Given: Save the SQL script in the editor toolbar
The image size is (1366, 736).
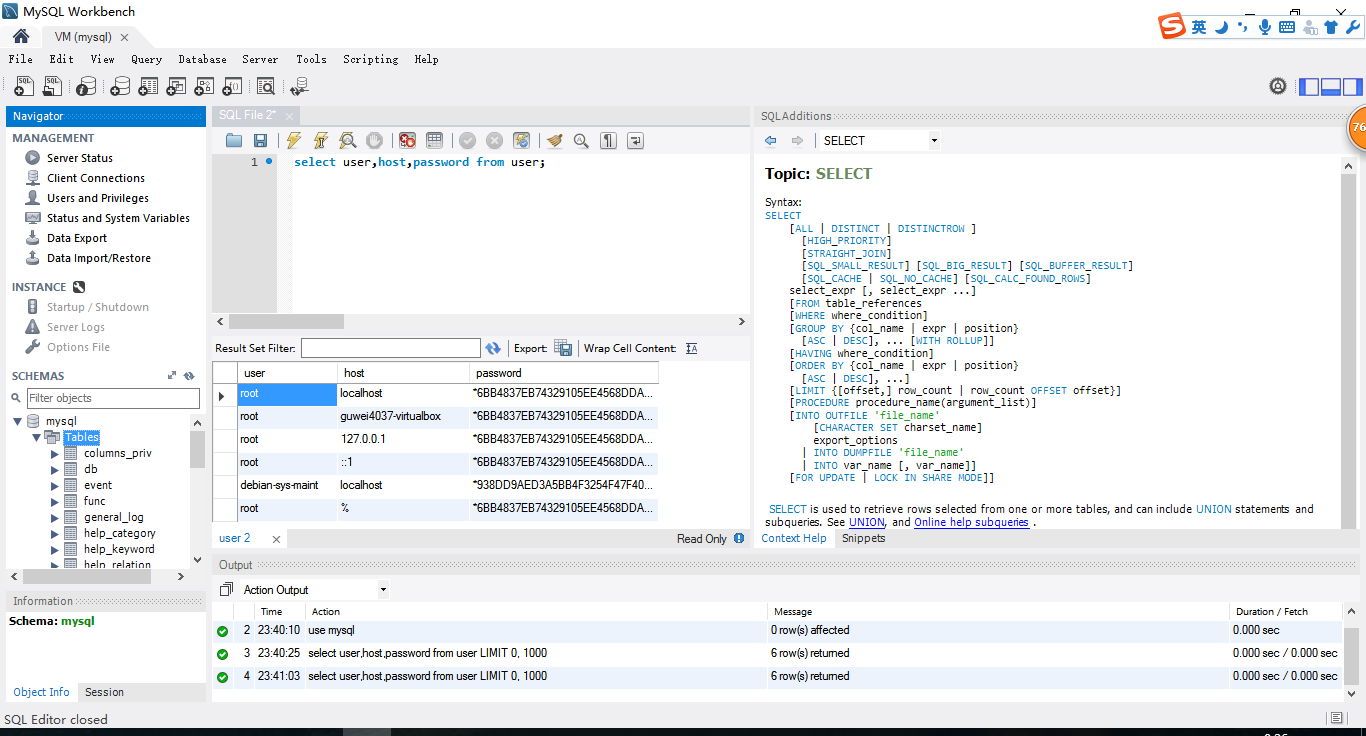Looking at the screenshot, I should [x=259, y=140].
